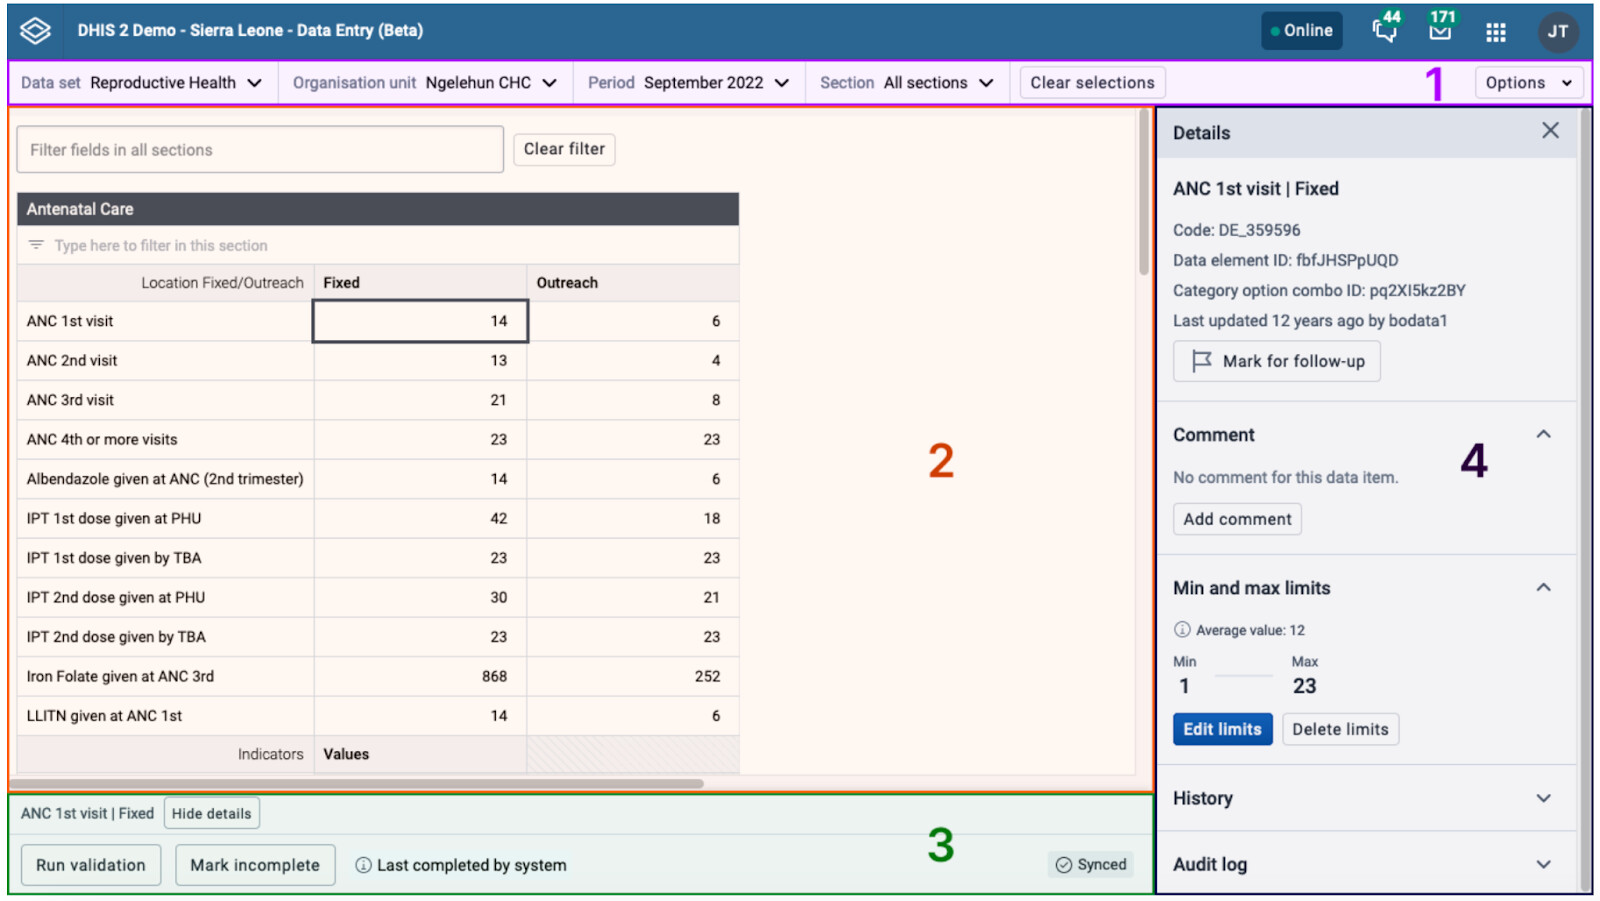This screenshot has height=901, width=1600.
Task: Open the messages envelope icon
Action: point(1440,31)
